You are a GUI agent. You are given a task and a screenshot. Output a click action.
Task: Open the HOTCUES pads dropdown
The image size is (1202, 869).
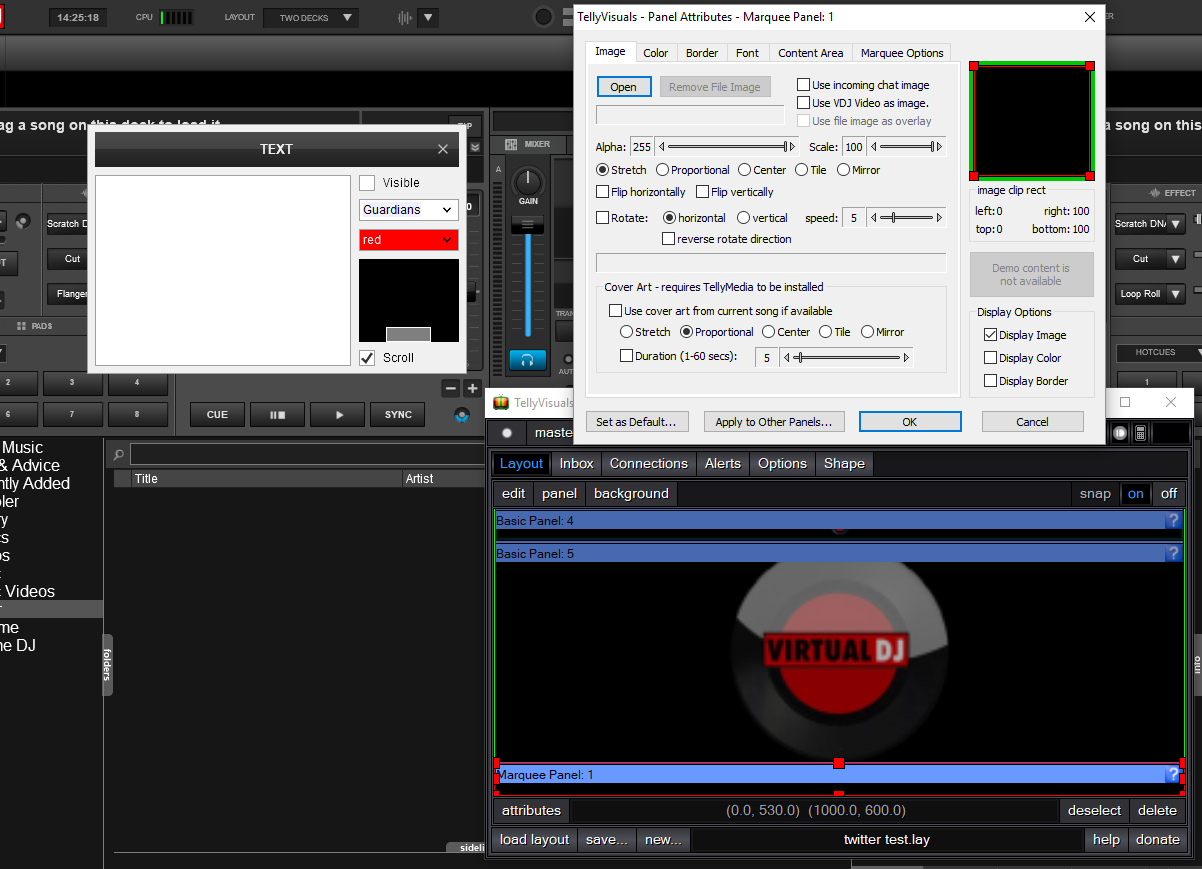[1161, 352]
